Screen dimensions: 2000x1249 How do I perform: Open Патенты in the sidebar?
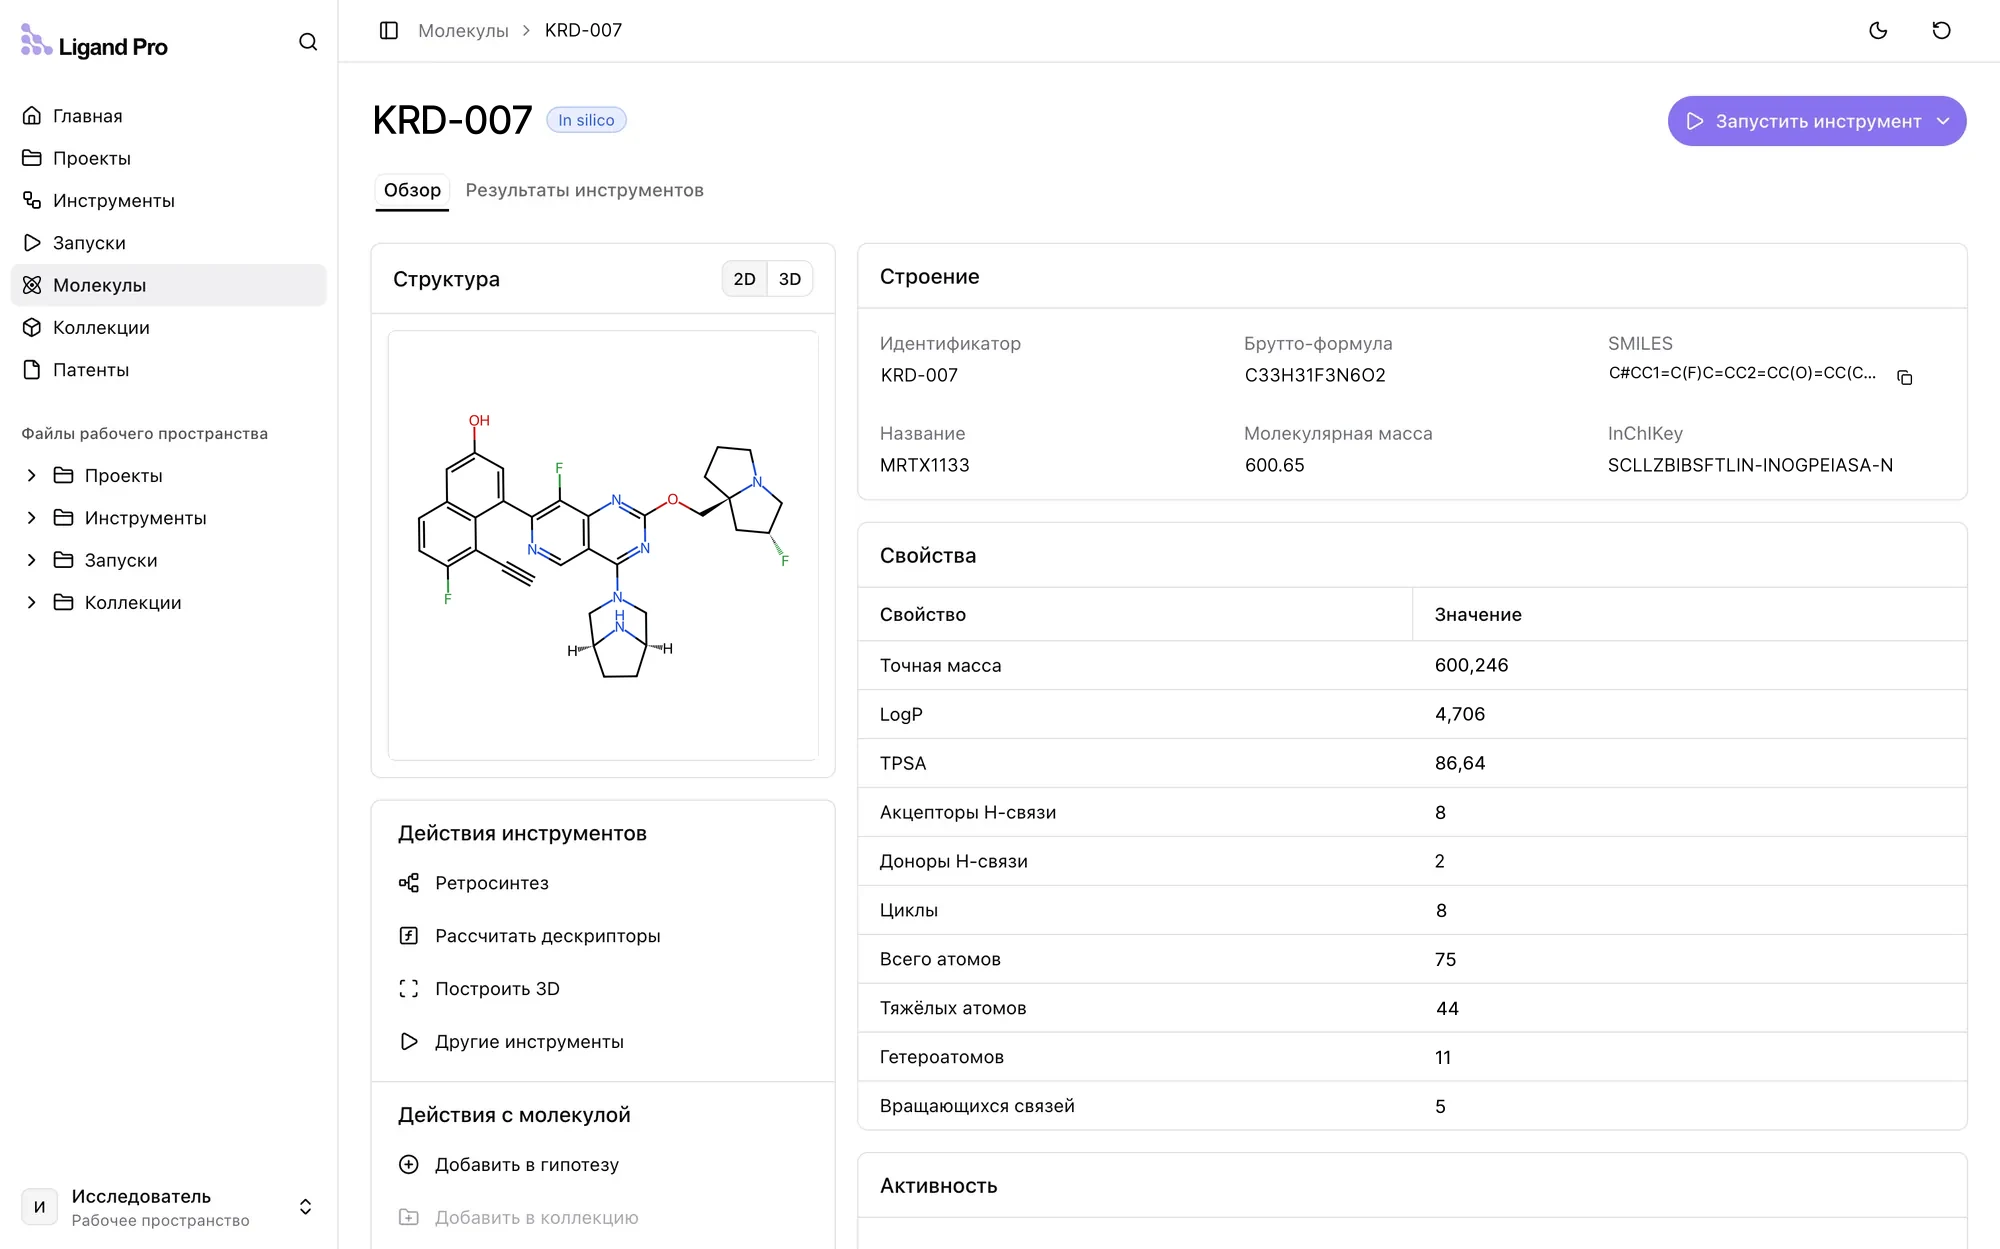point(168,370)
